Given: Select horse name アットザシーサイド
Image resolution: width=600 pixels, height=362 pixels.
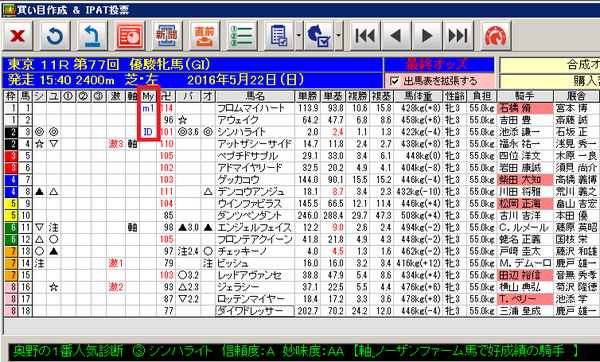Looking at the screenshot, I should click(x=254, y=144).
